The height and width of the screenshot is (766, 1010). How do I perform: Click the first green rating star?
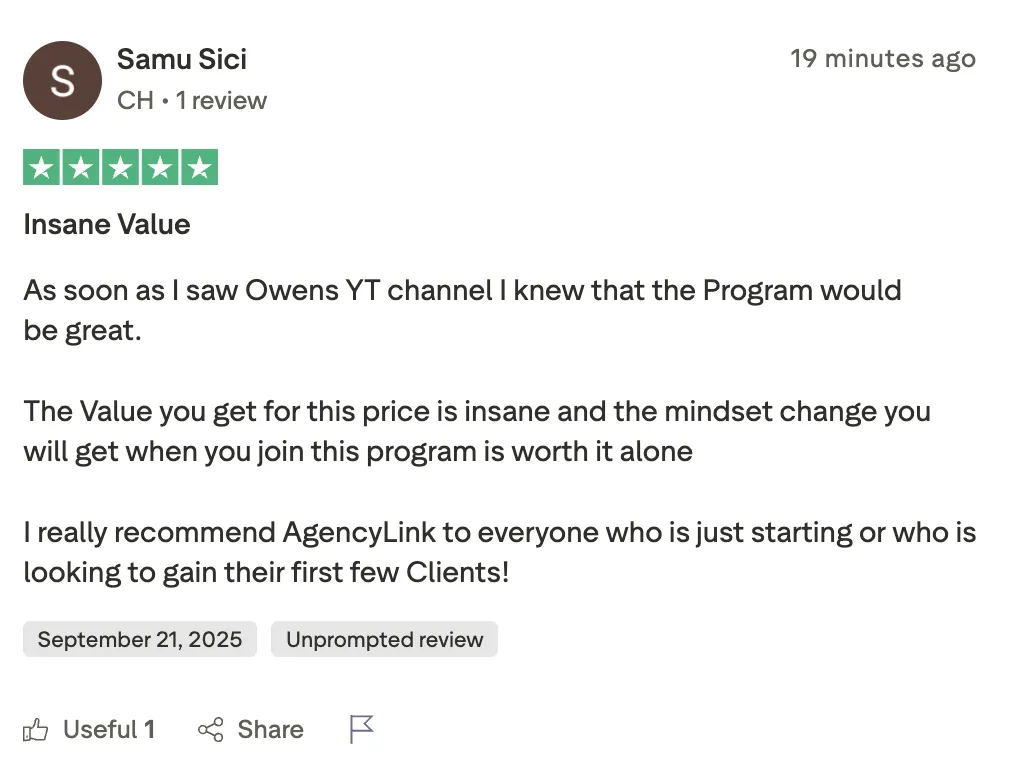pyautogui.click(x=41, y=168)
